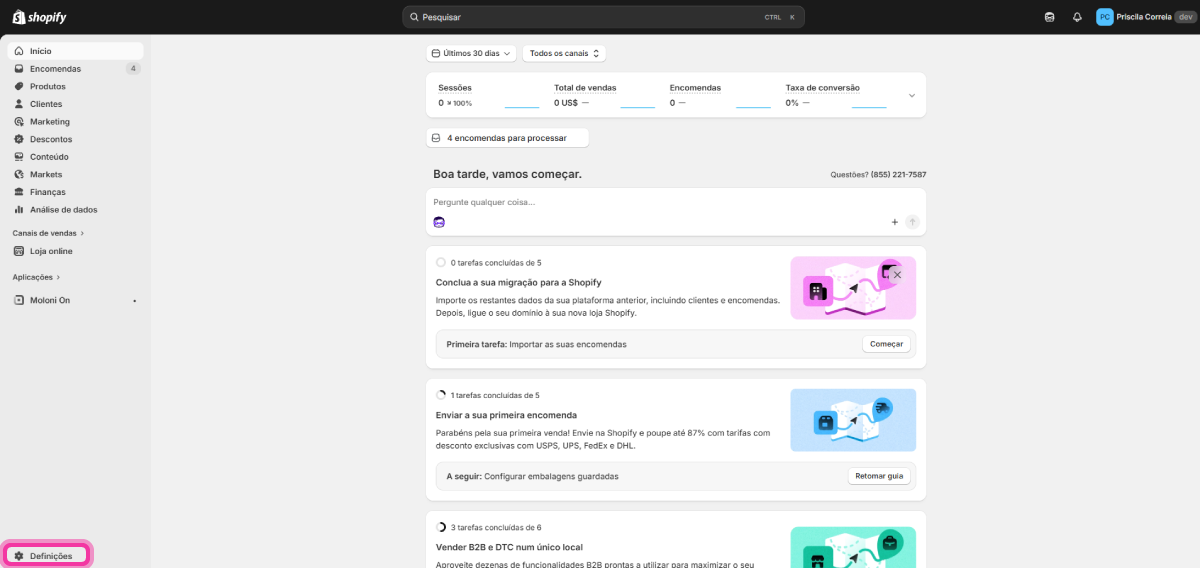Open the Definições gear icon
The image size is (1200, 568).
19,556
